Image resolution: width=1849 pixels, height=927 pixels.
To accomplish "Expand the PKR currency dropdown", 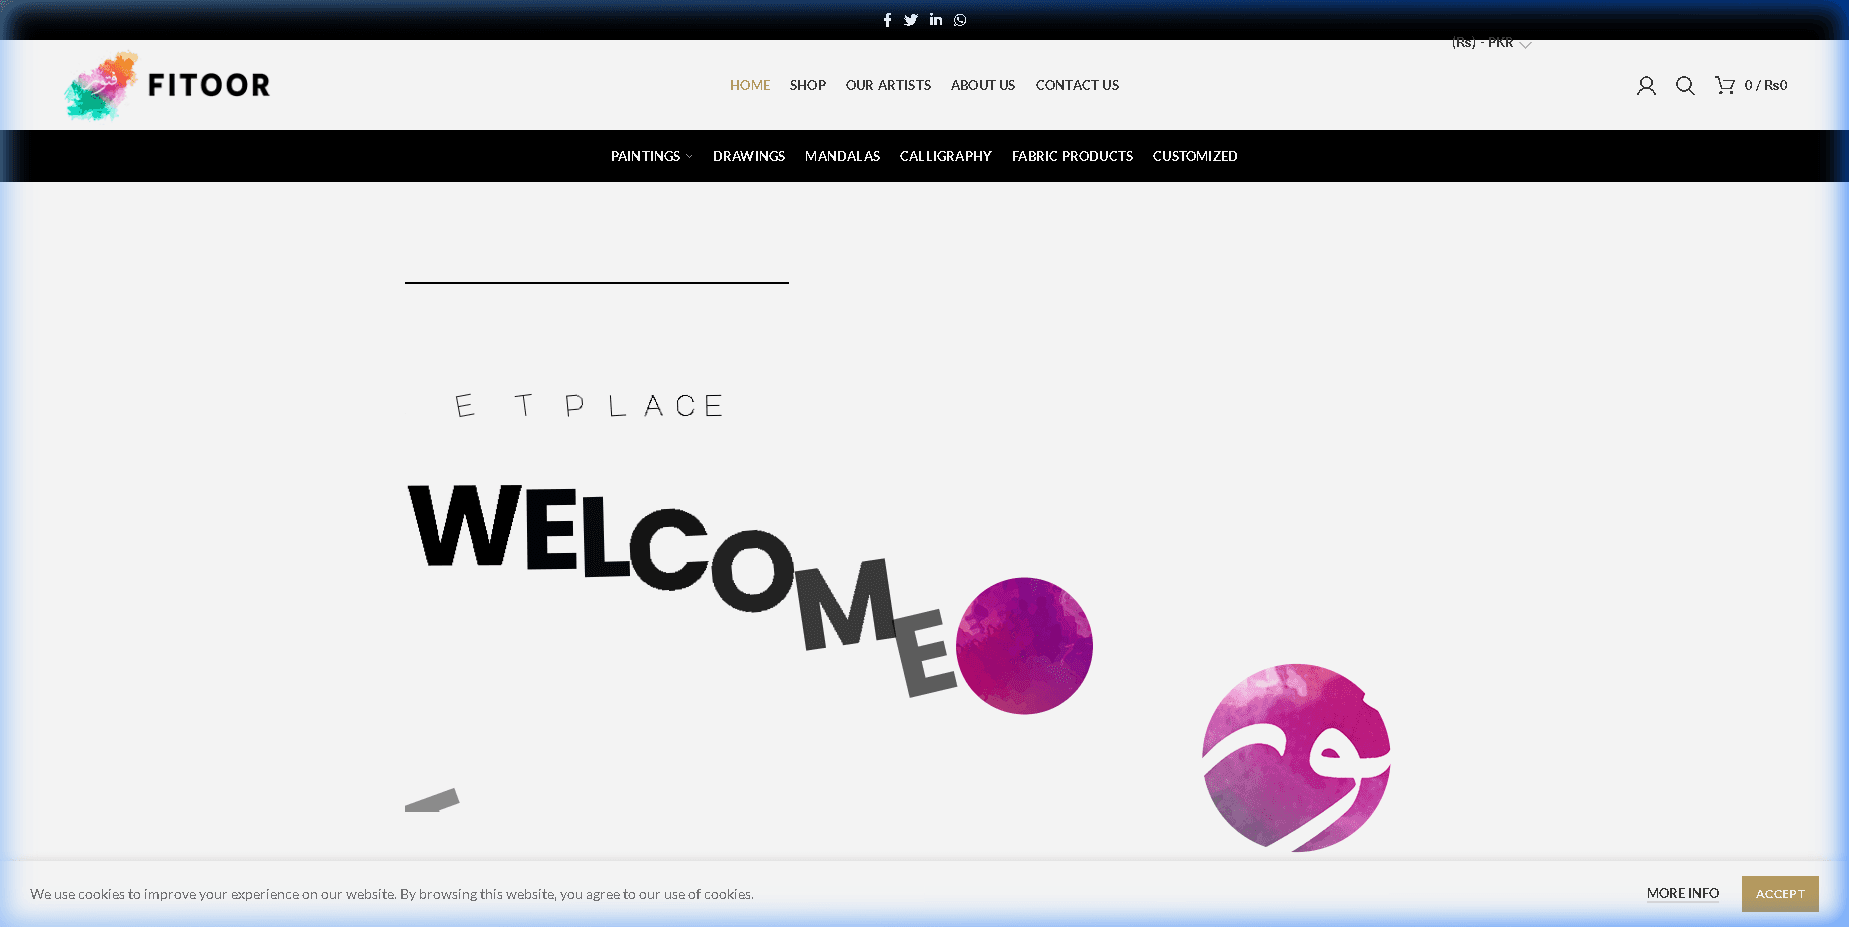I will click(x=1491, y=43).
